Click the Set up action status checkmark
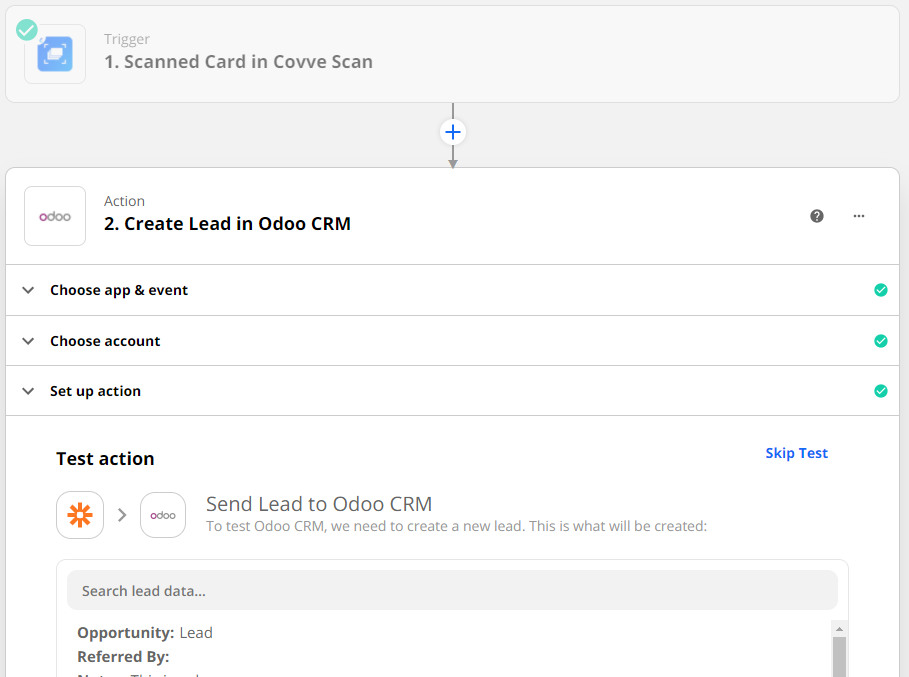This screenshot has width=909, height=677. tap(880, 391)
